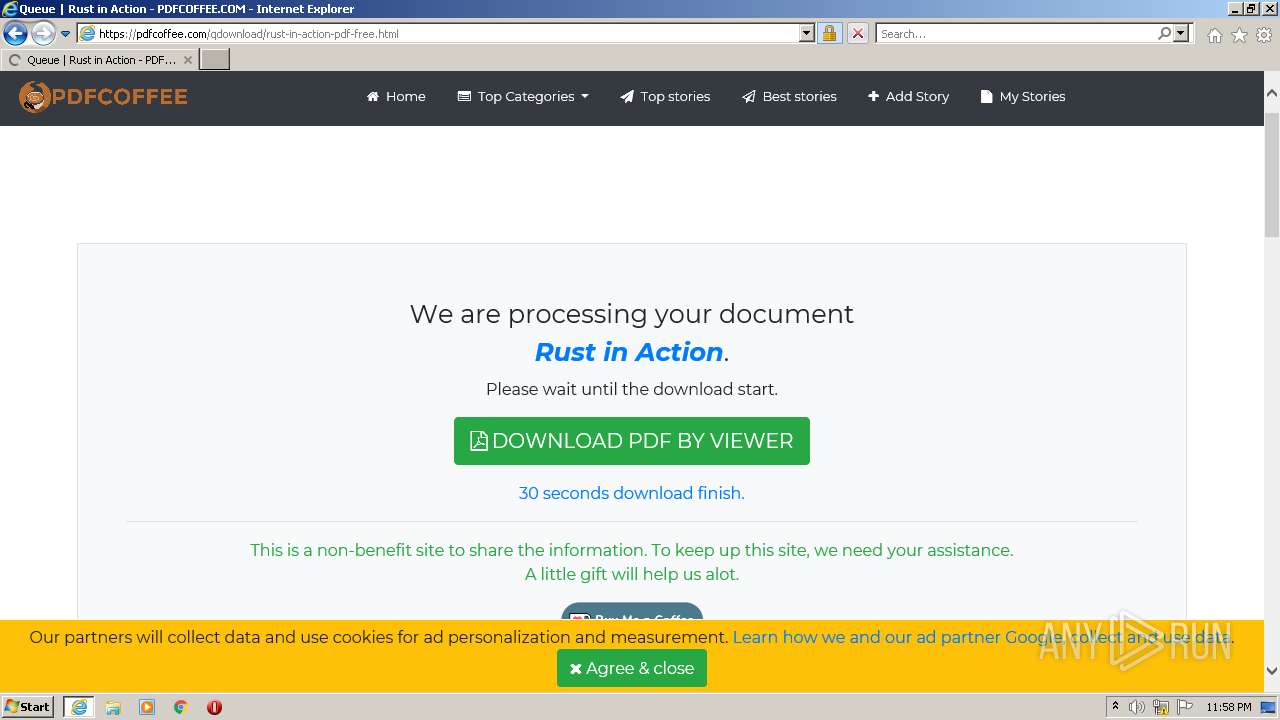This screenshot has width=1280, height=720.
Task: Open the media player taskbar icon
Action: click(147, 707)
